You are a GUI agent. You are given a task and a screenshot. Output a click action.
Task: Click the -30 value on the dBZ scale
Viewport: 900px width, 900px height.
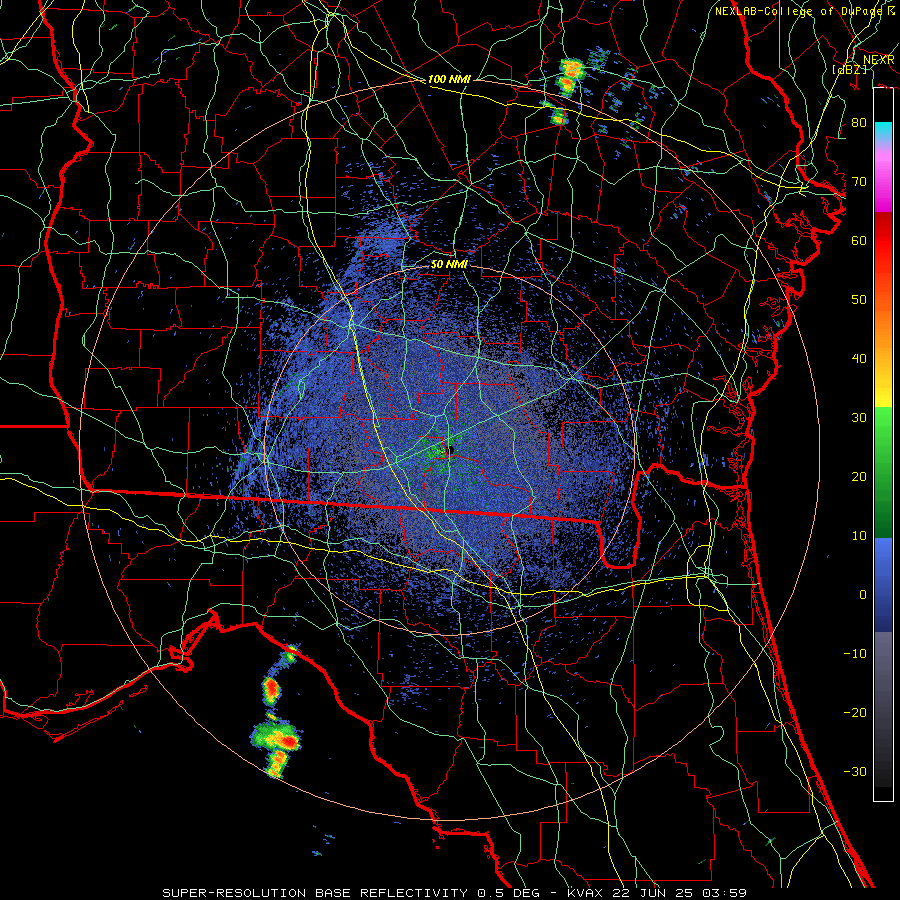[855, 771]
